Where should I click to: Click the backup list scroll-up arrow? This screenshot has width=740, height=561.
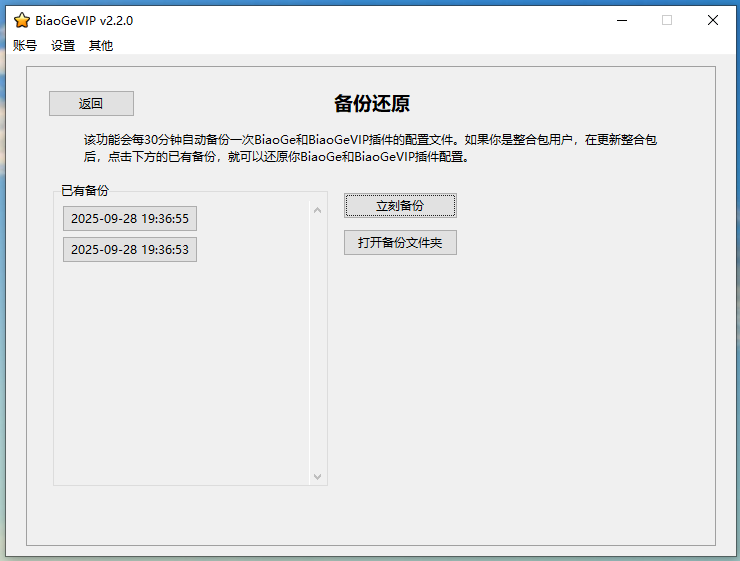click(x=318, y=210)
